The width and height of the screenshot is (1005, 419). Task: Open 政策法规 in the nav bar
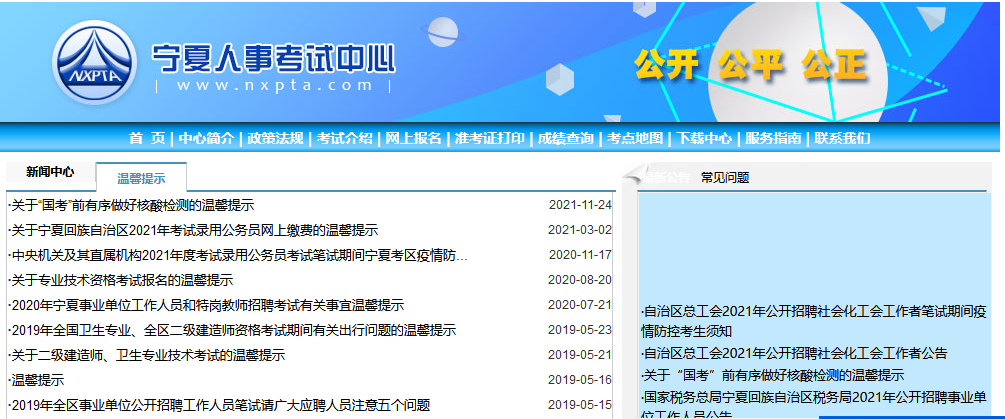[x=275, y=138]
